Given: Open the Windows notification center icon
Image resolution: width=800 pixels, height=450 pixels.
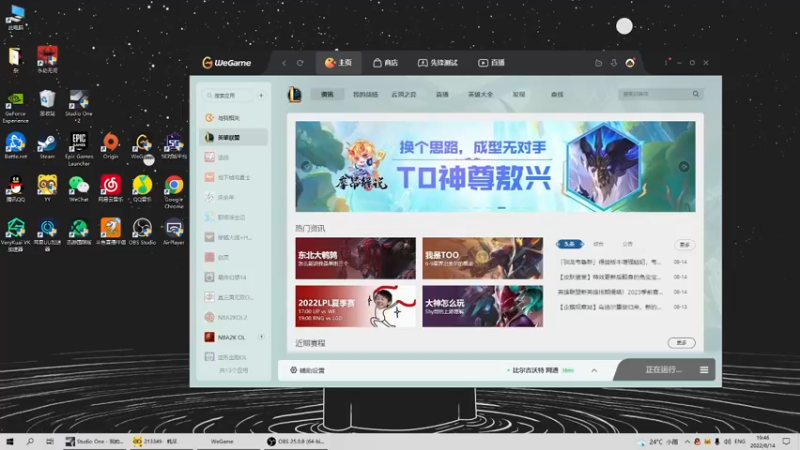Looking at the screenshot, I should 786,442.
